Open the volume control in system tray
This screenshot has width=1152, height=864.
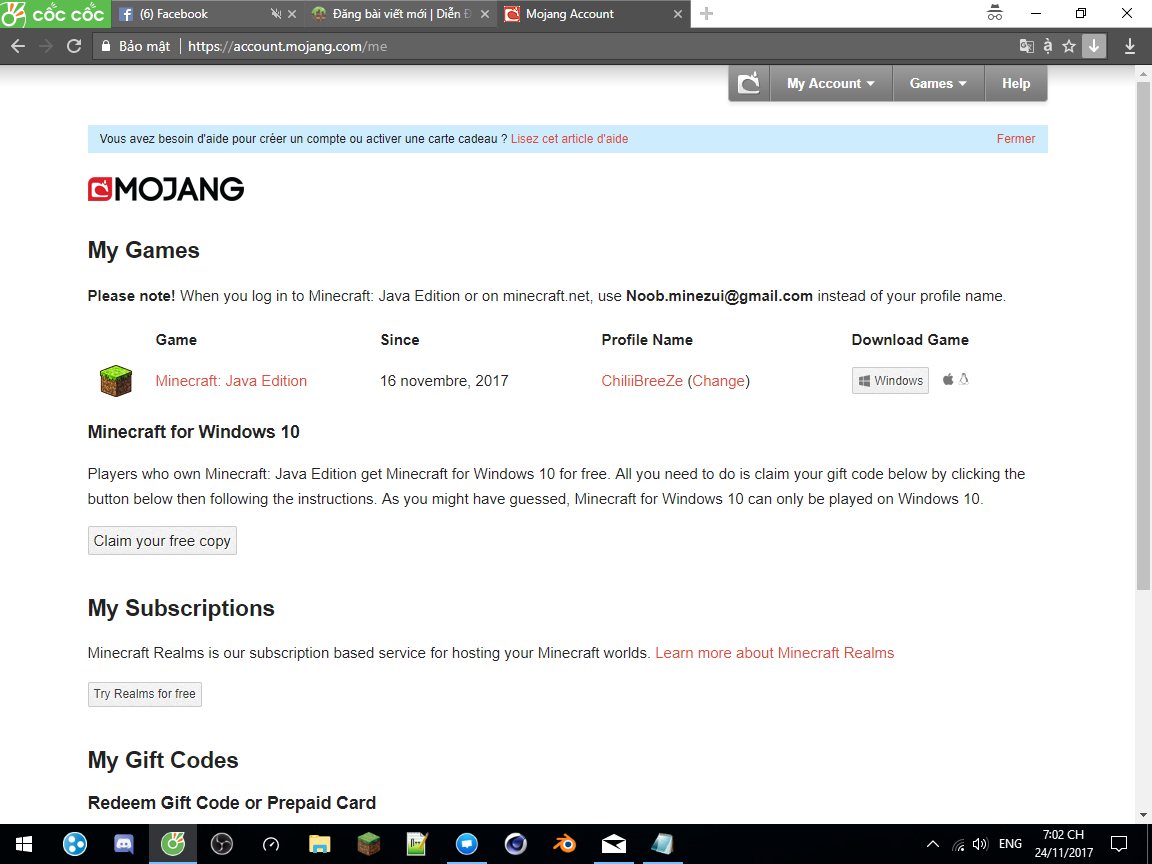980,844
